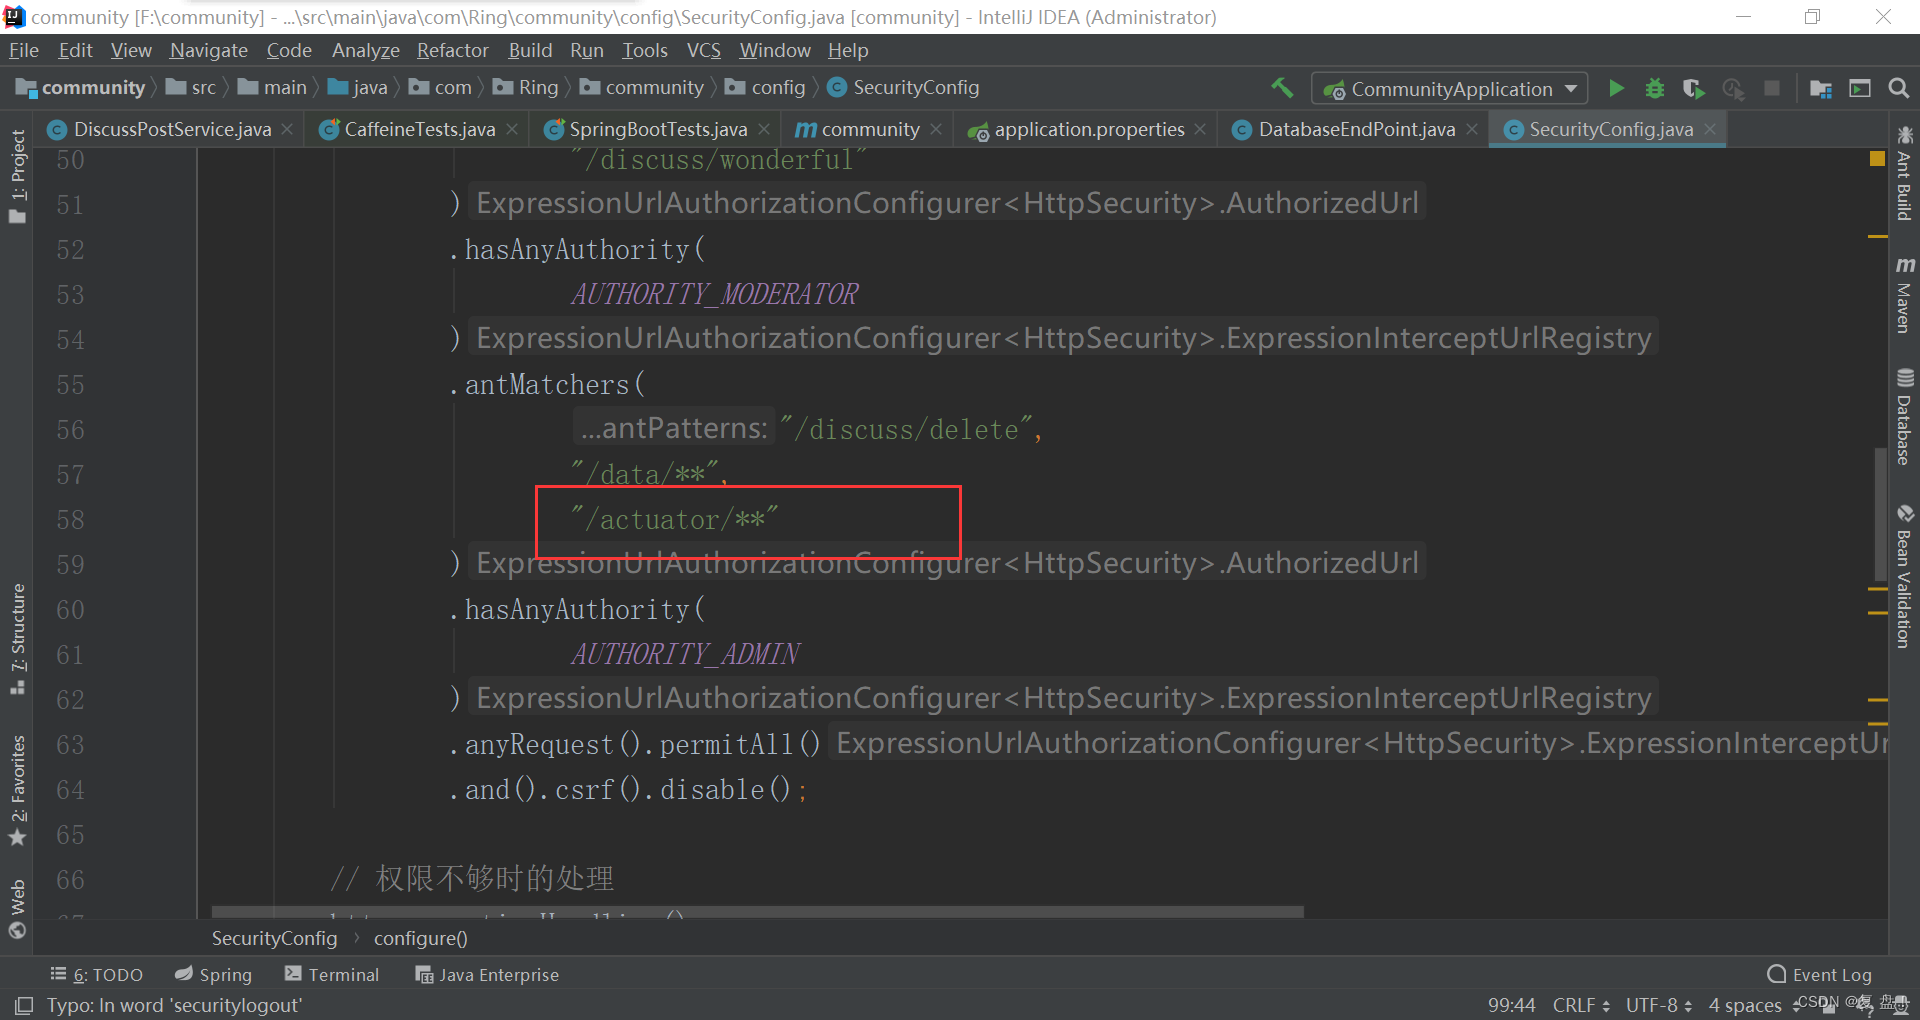The width and height of the screenshot is (1920, 1020).
Task: Change line separator CRLF selector
Action: point(1581,1005)
